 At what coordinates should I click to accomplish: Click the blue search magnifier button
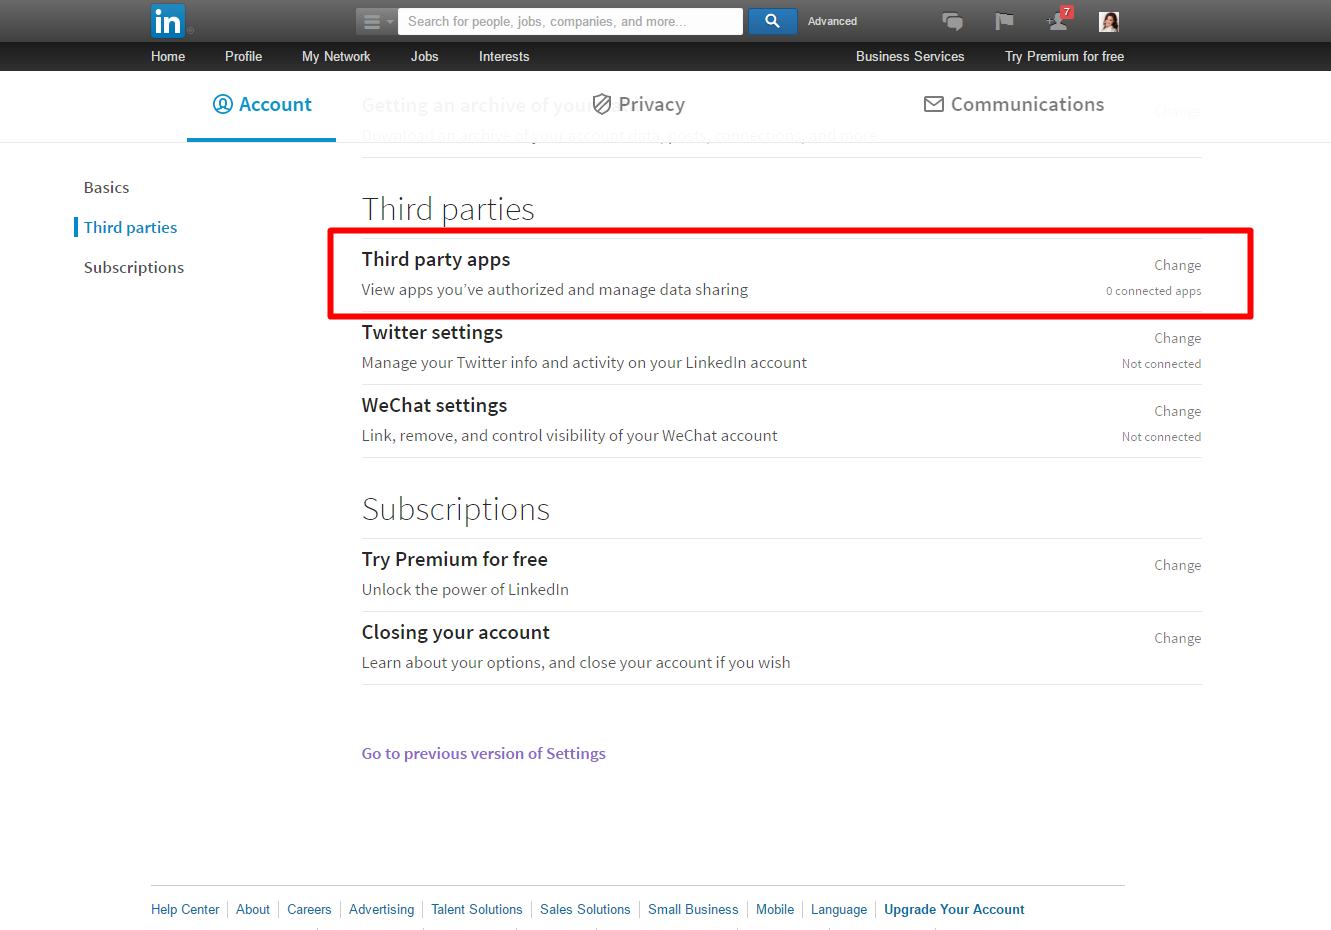(x=772, y=21)
